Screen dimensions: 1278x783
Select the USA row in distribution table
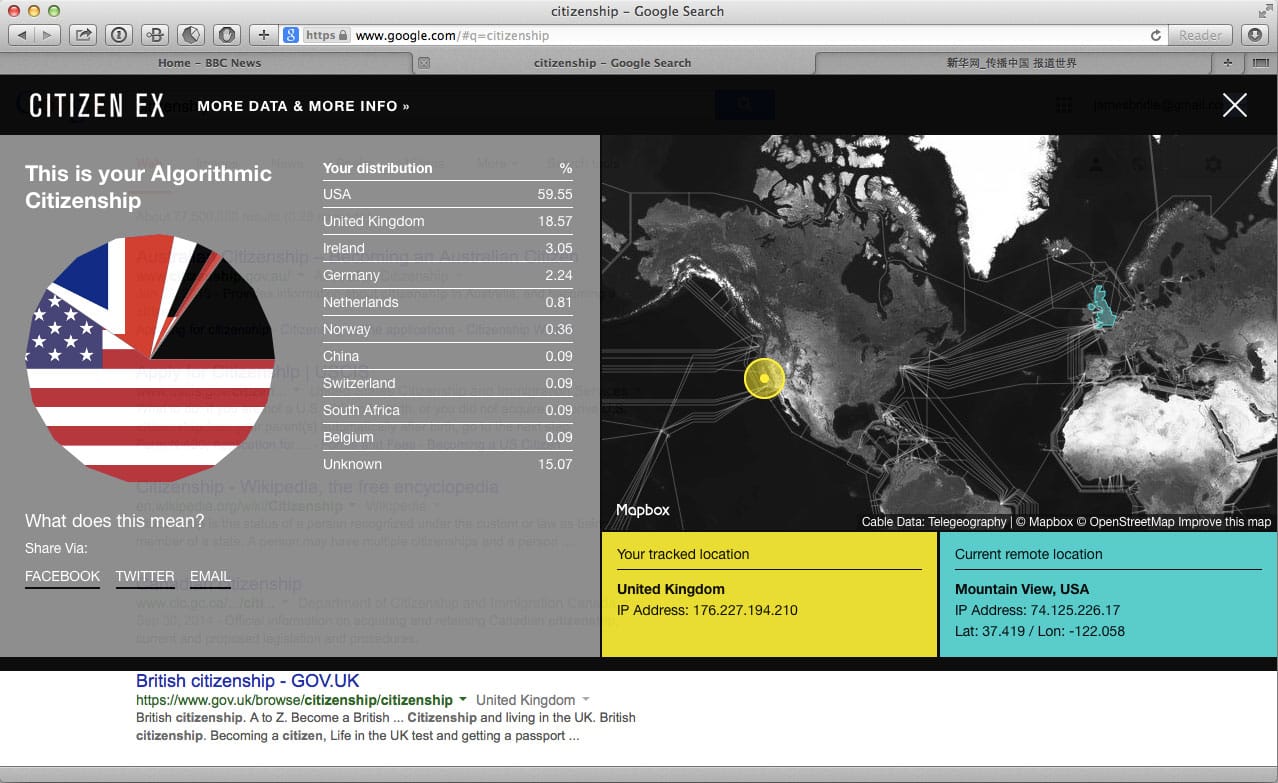pyautogui.click(x=448, y=194)
